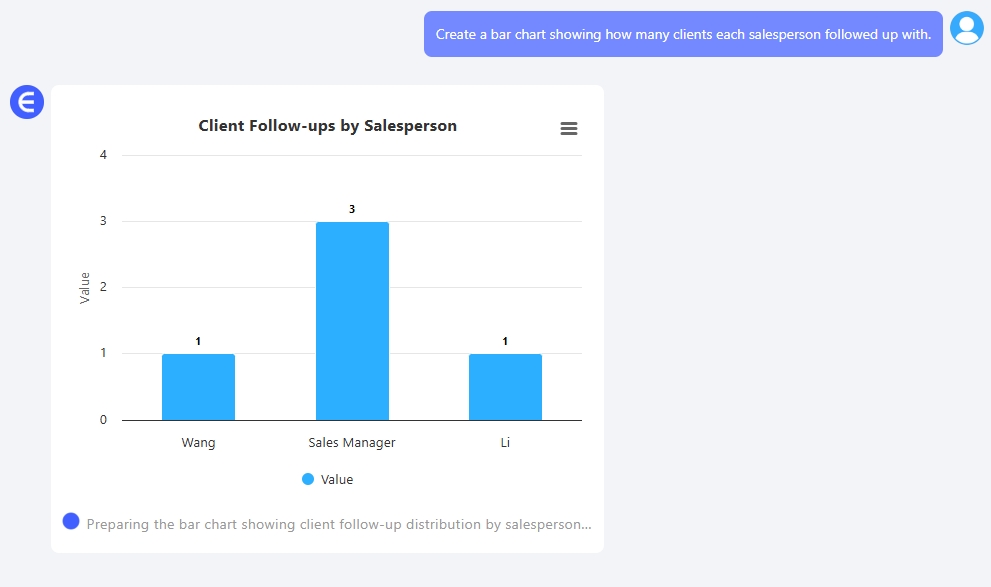
Task: Click the "1" data label above Li bar
Action: 505,341
